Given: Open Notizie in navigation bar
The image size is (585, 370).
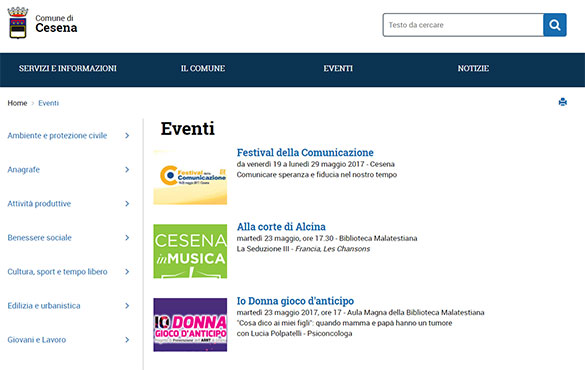Looking at the screenshot, I should 473,69.
